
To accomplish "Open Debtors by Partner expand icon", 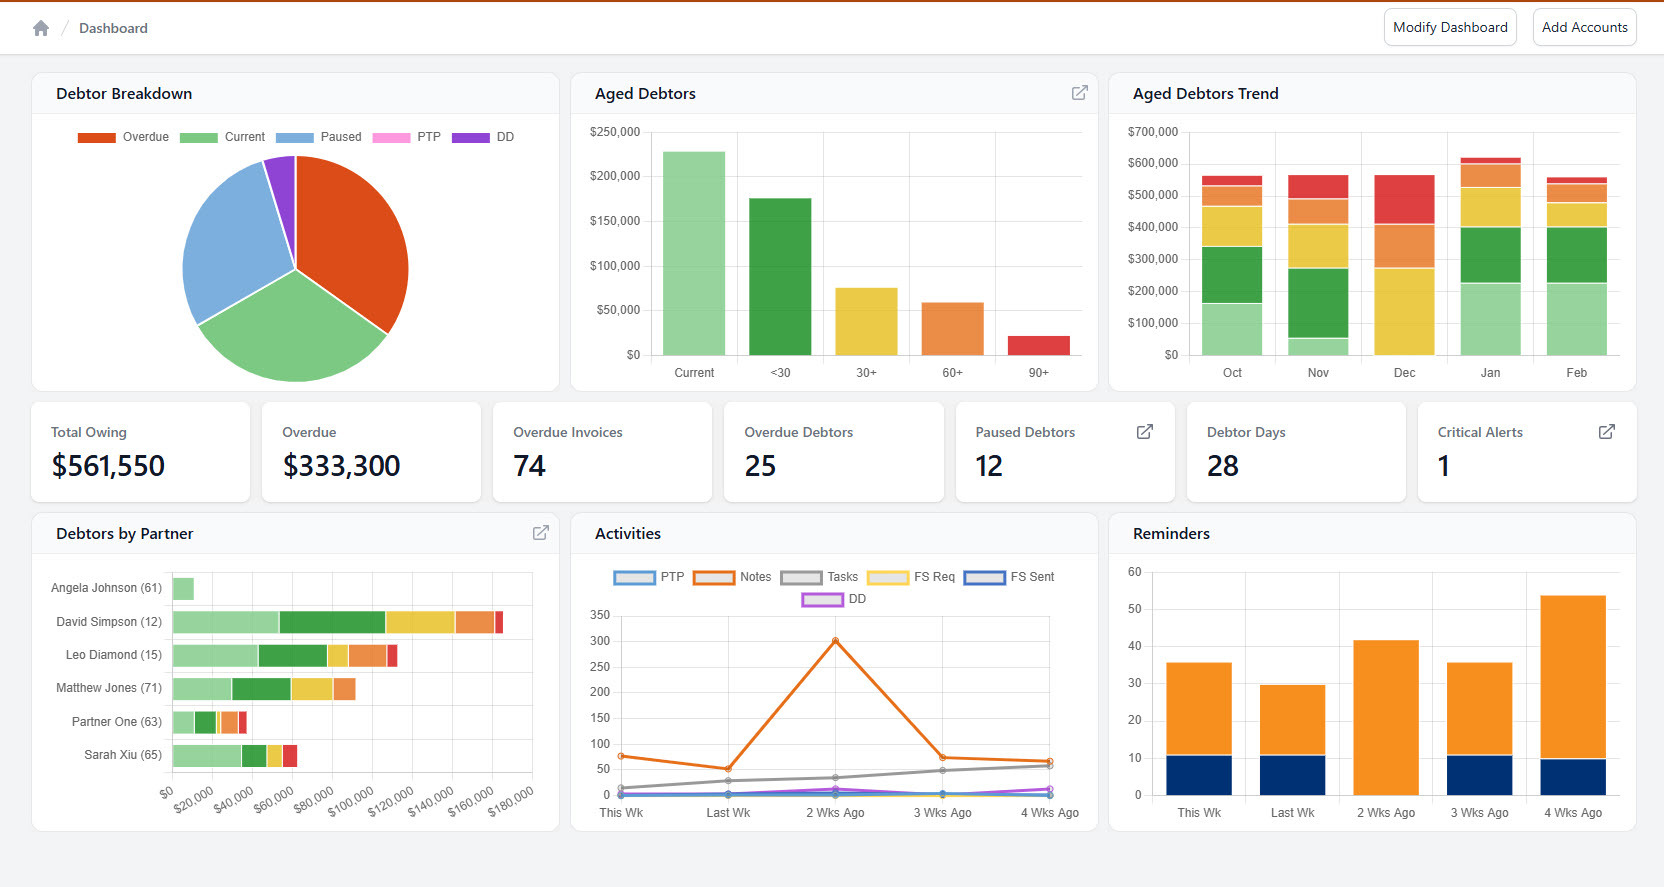I will 541,533.
